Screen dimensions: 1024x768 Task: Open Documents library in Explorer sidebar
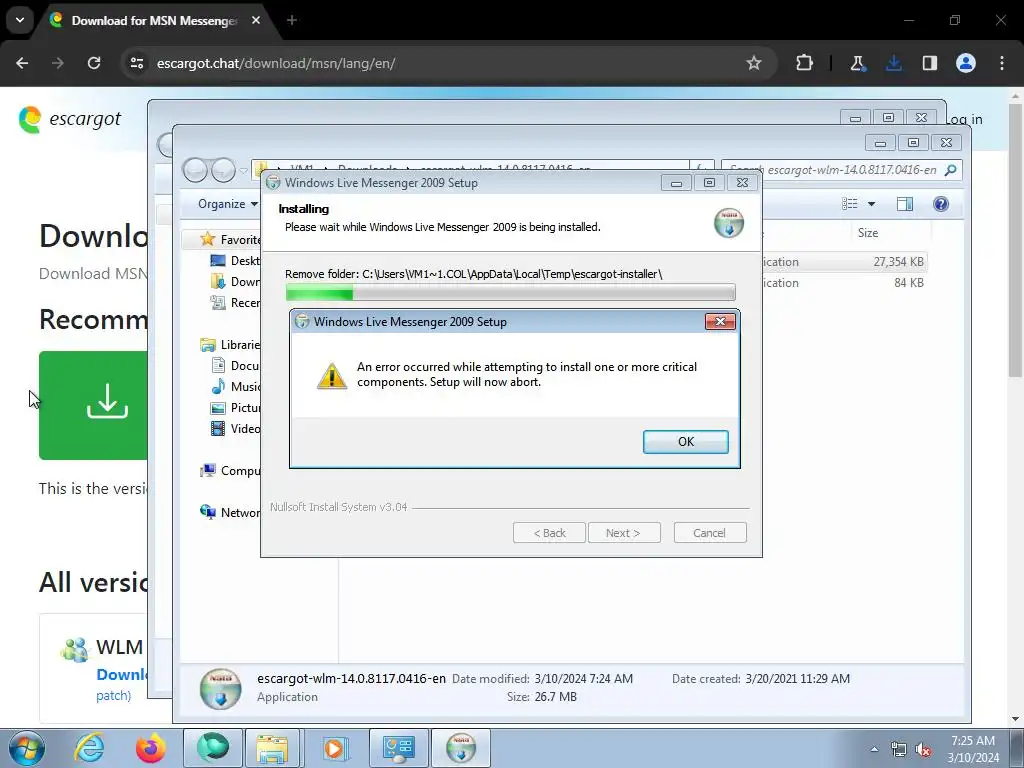click(235, 365)
